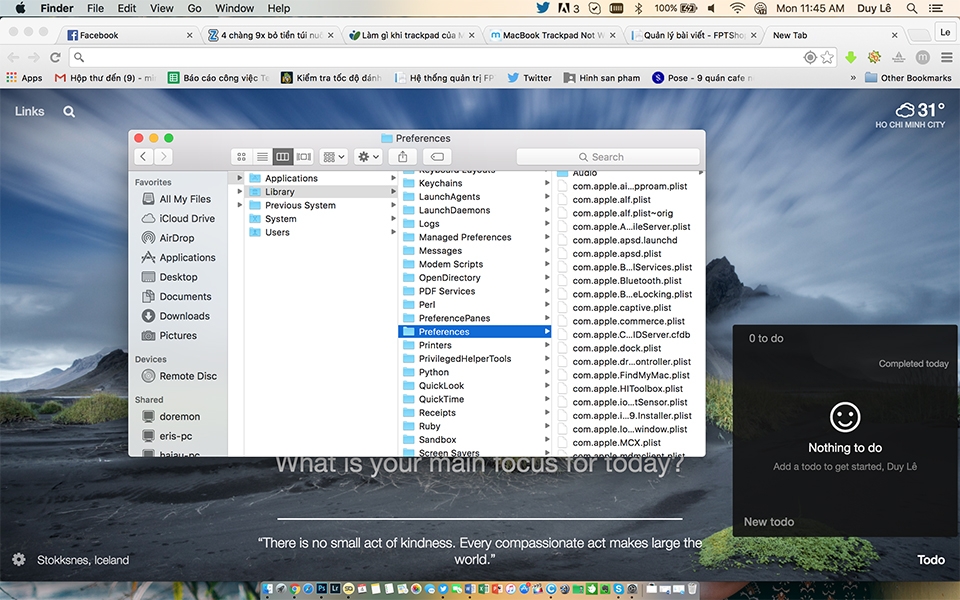The image size is (960, 600).
Task: Go back in Finder window
Action: click(x=143, y=157)
